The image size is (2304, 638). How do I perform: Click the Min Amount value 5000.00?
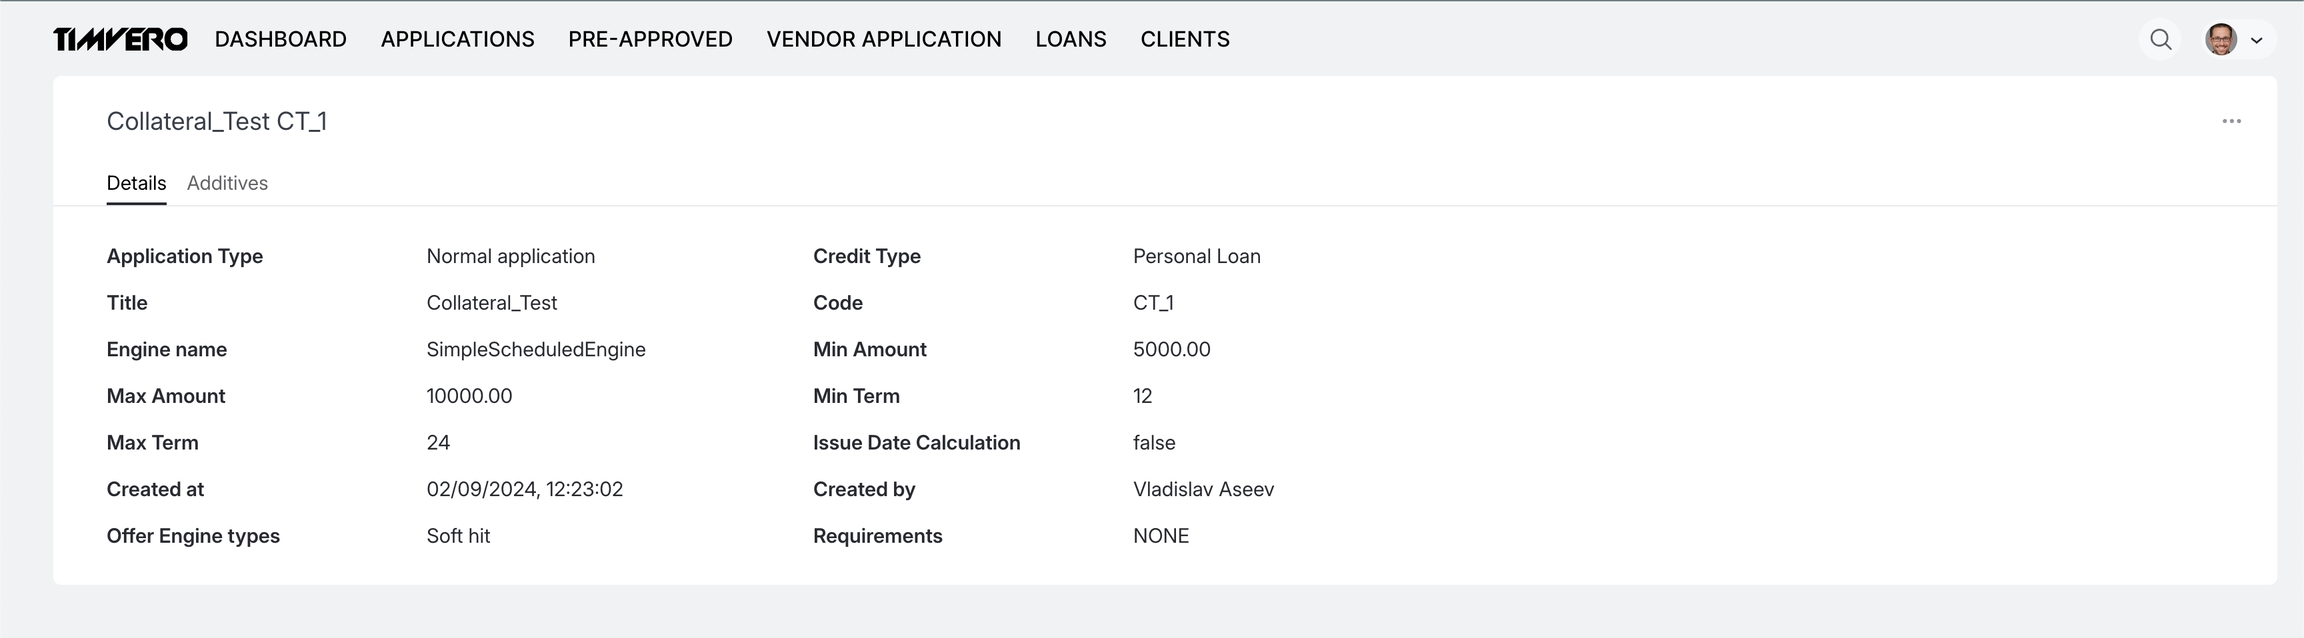(1171, 349)
